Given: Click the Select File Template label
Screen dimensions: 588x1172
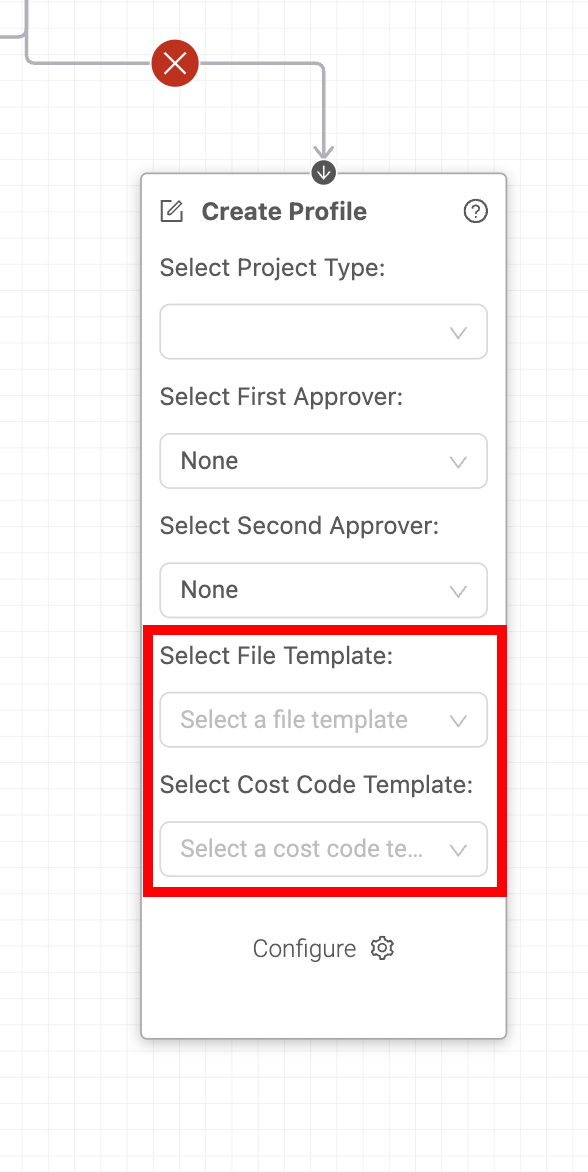Looking at the screenshot, I should point(276,656).
